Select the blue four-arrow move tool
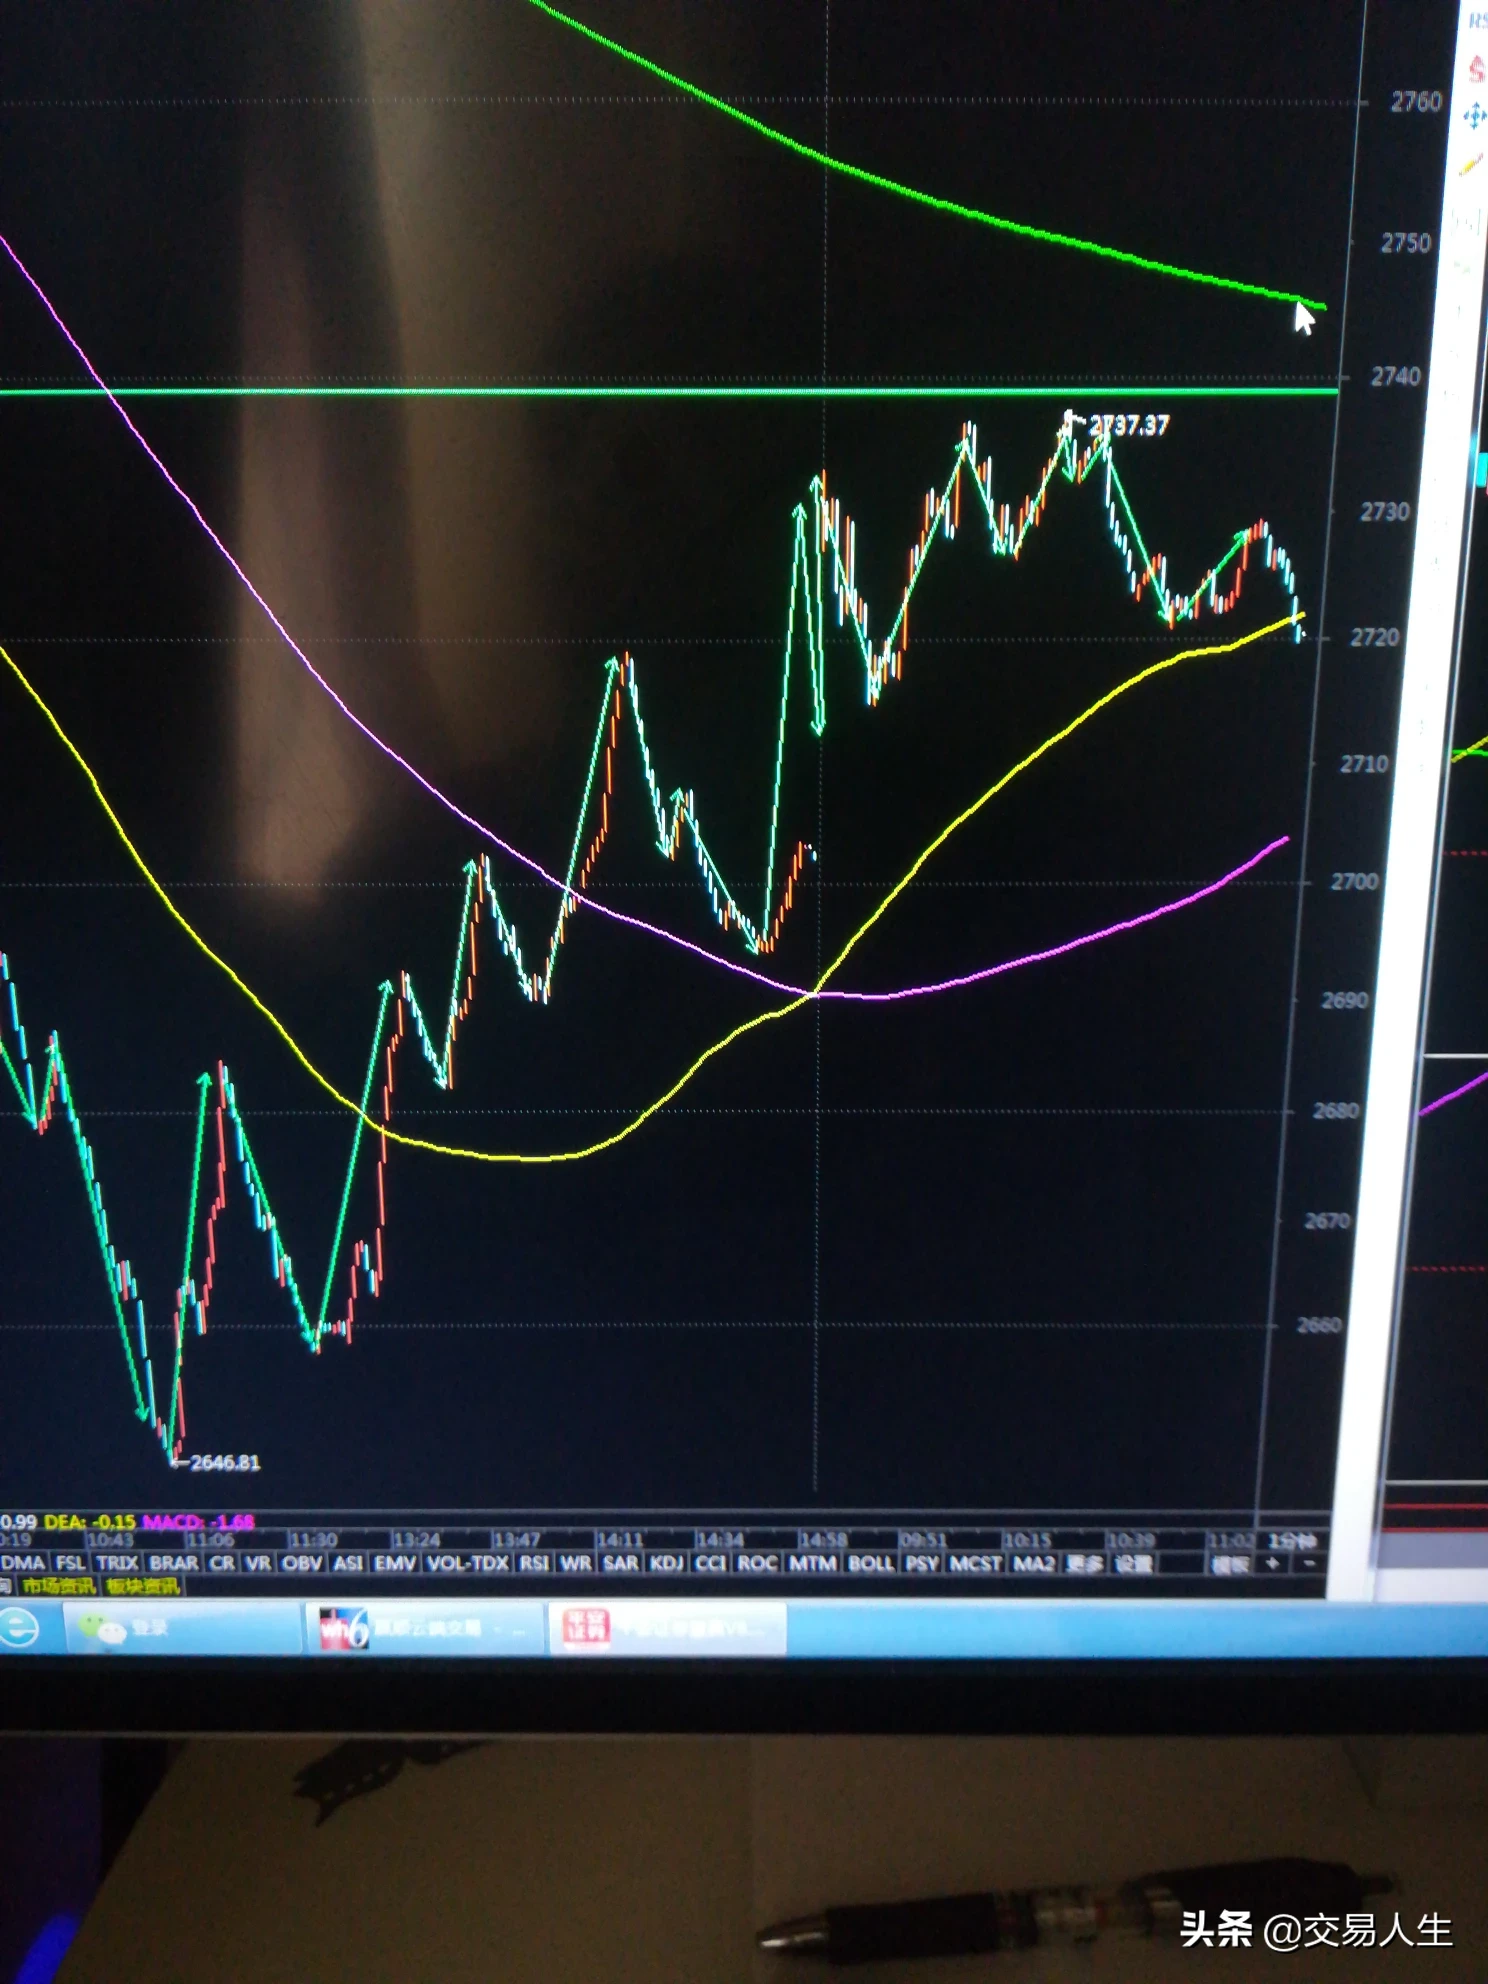1488x1984 pixels. point(1474,116)
